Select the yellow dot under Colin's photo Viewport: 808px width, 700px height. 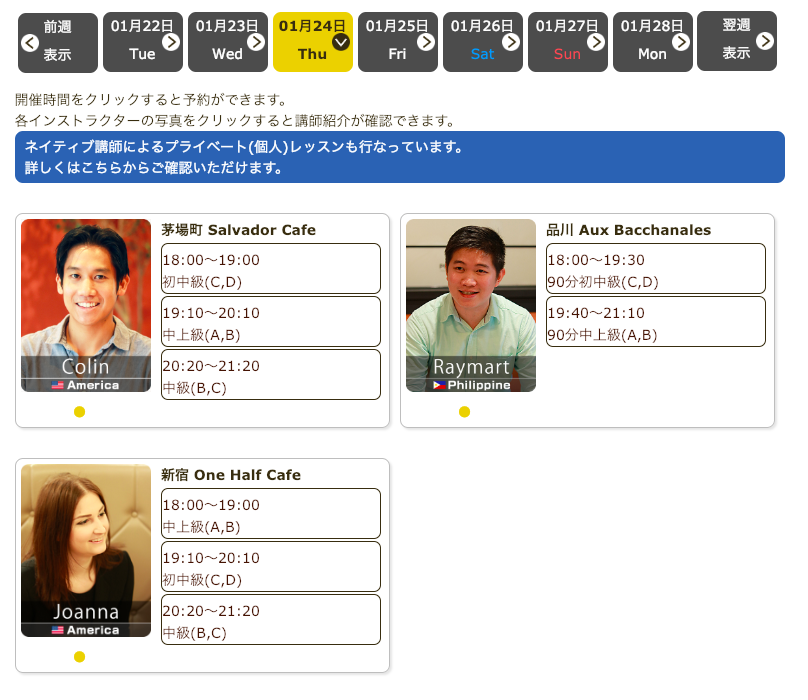80,412
